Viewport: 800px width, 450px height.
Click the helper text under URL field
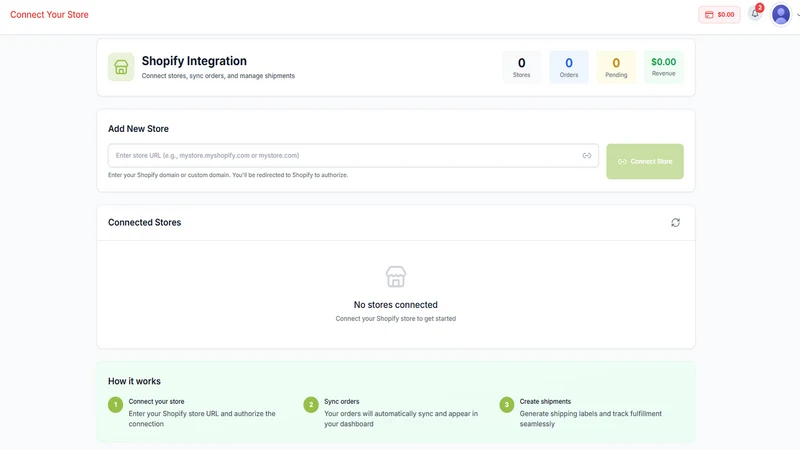[x=228, y=175]
